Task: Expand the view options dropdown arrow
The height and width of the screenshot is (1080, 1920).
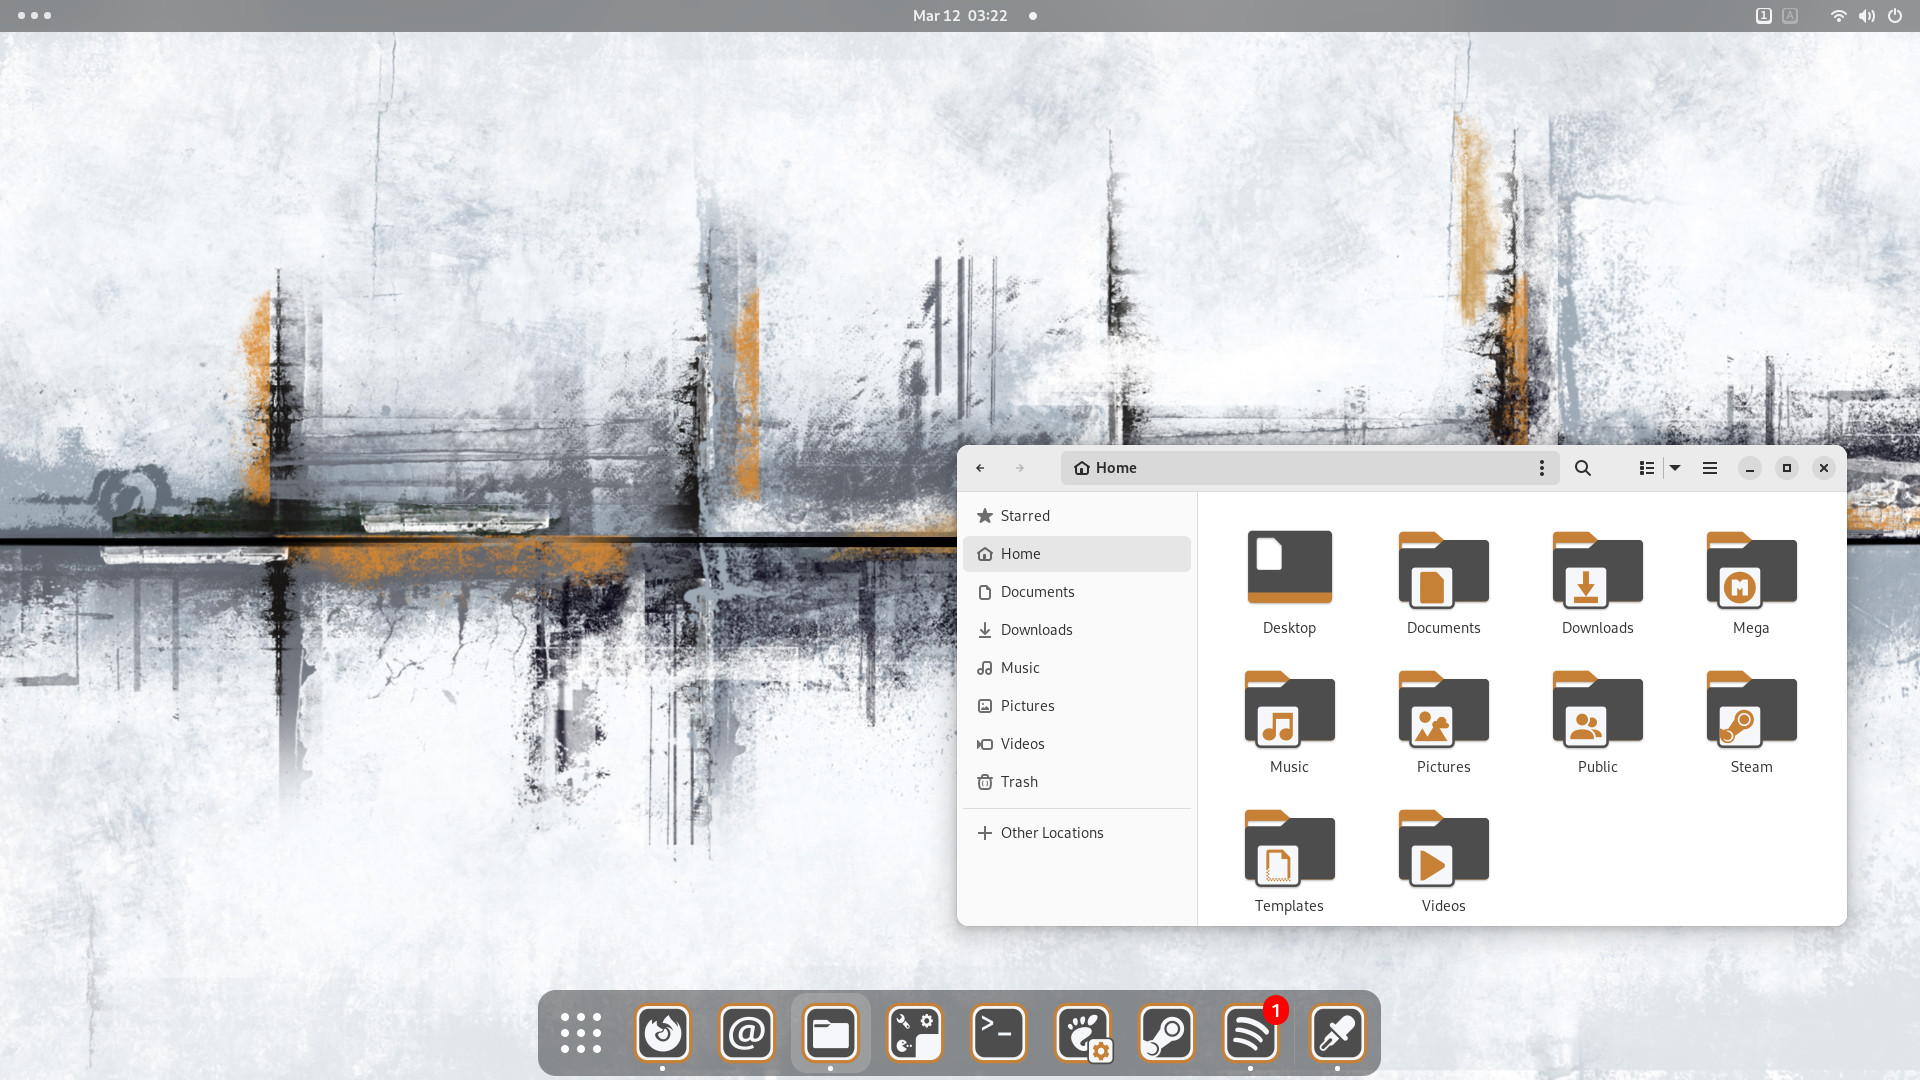Action: pyautogui.click(x=1675, y=467)
